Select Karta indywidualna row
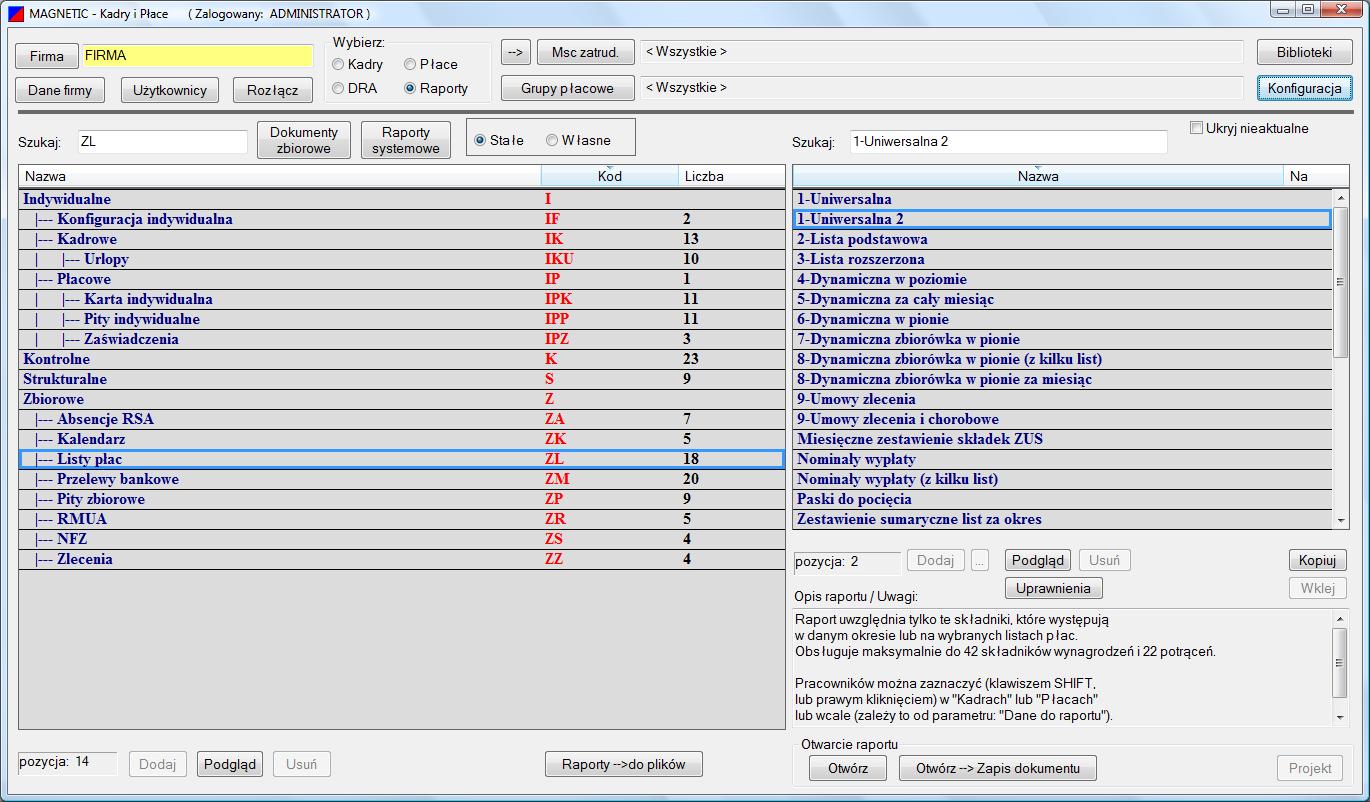The height and width of the screenshot is (802, 1370). coord(401,299)
